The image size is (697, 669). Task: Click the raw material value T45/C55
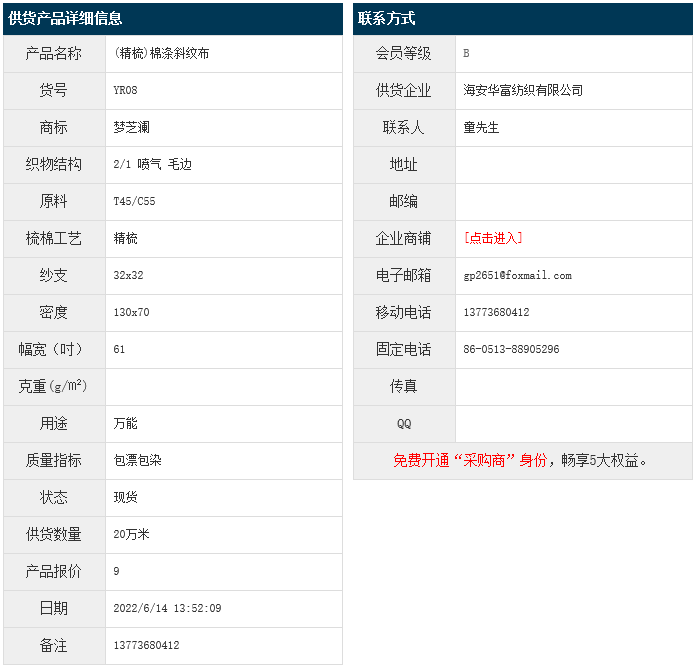pyautogui.click(x=135, y=202)
